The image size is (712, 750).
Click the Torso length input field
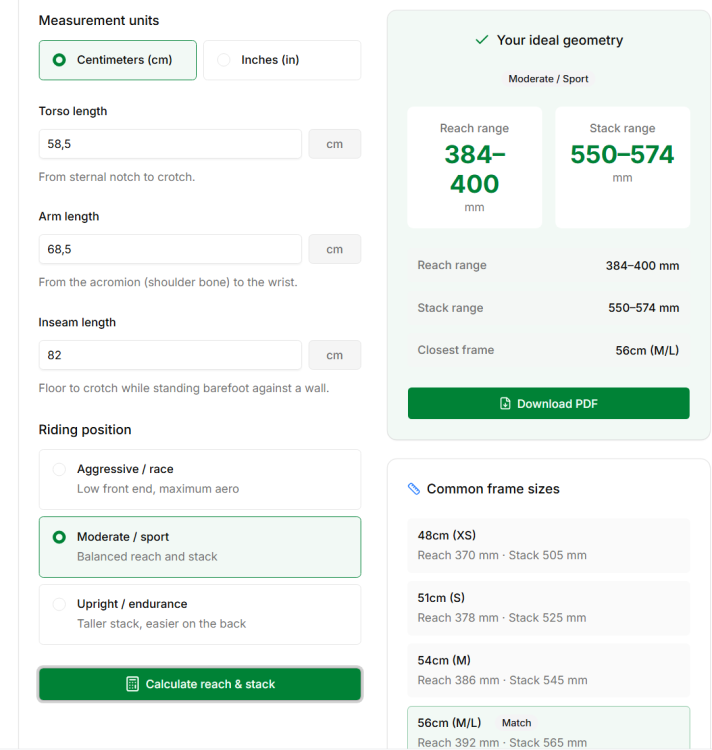click(x=170, y=144)
